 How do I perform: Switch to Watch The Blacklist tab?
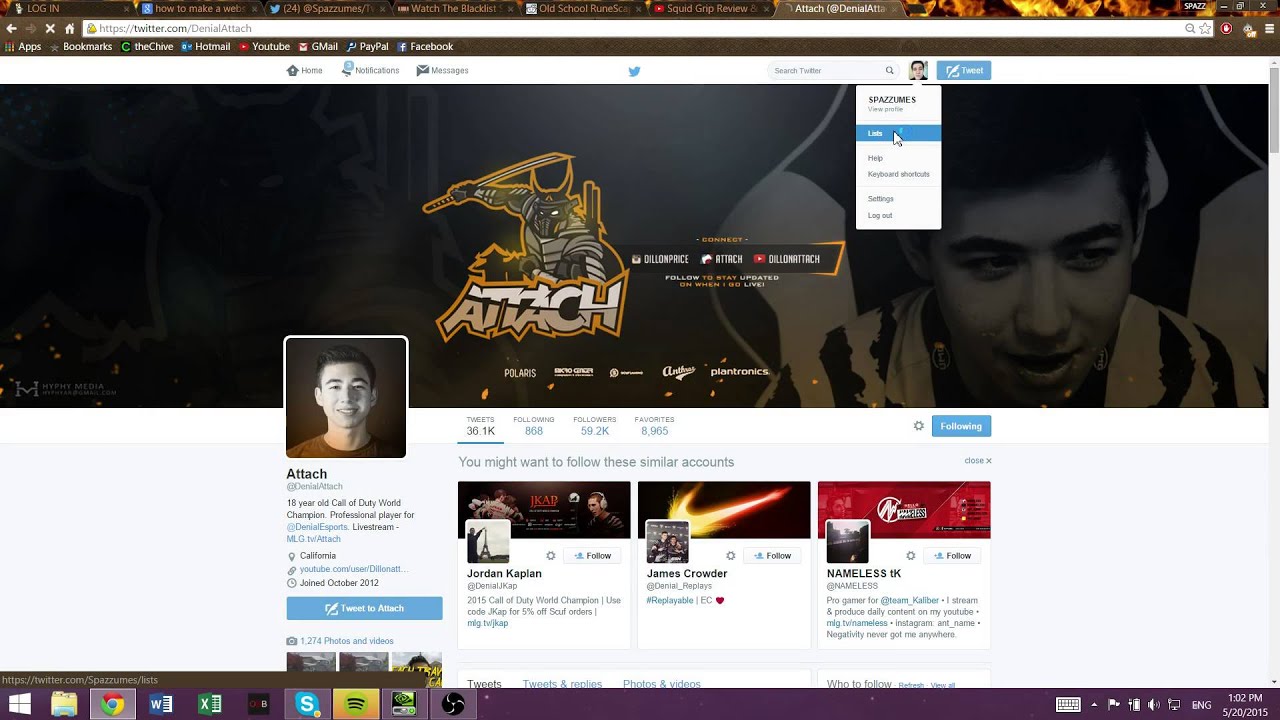(454, 9)
